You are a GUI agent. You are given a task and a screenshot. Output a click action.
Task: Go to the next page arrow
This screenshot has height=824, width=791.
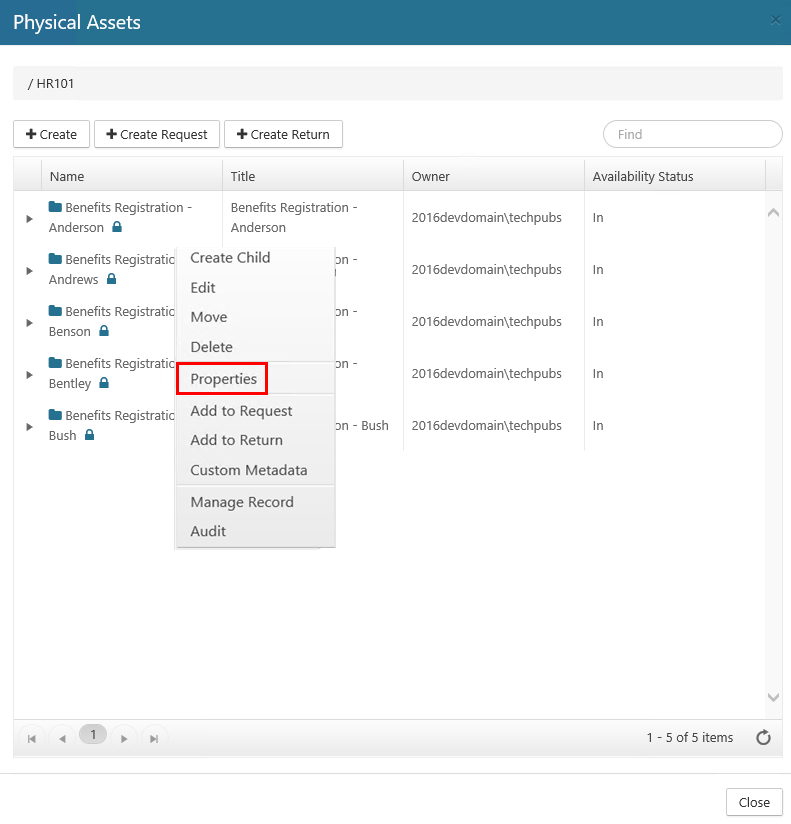coord(124,738)
